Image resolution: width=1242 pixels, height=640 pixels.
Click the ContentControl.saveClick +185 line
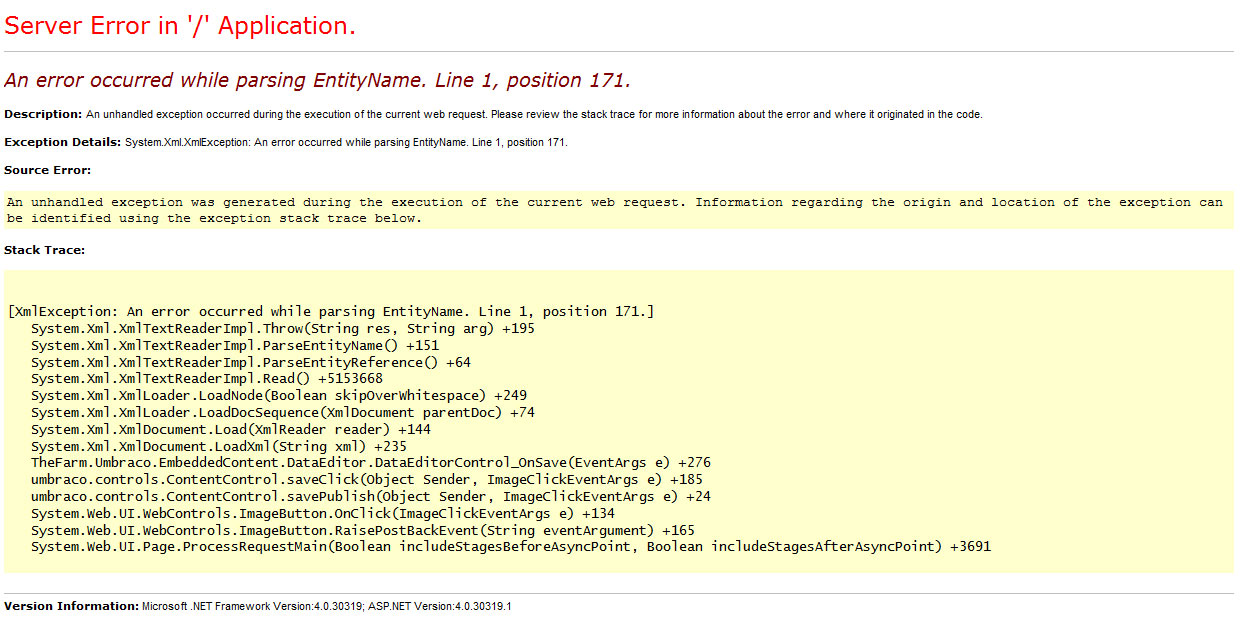tap(366, 480)
